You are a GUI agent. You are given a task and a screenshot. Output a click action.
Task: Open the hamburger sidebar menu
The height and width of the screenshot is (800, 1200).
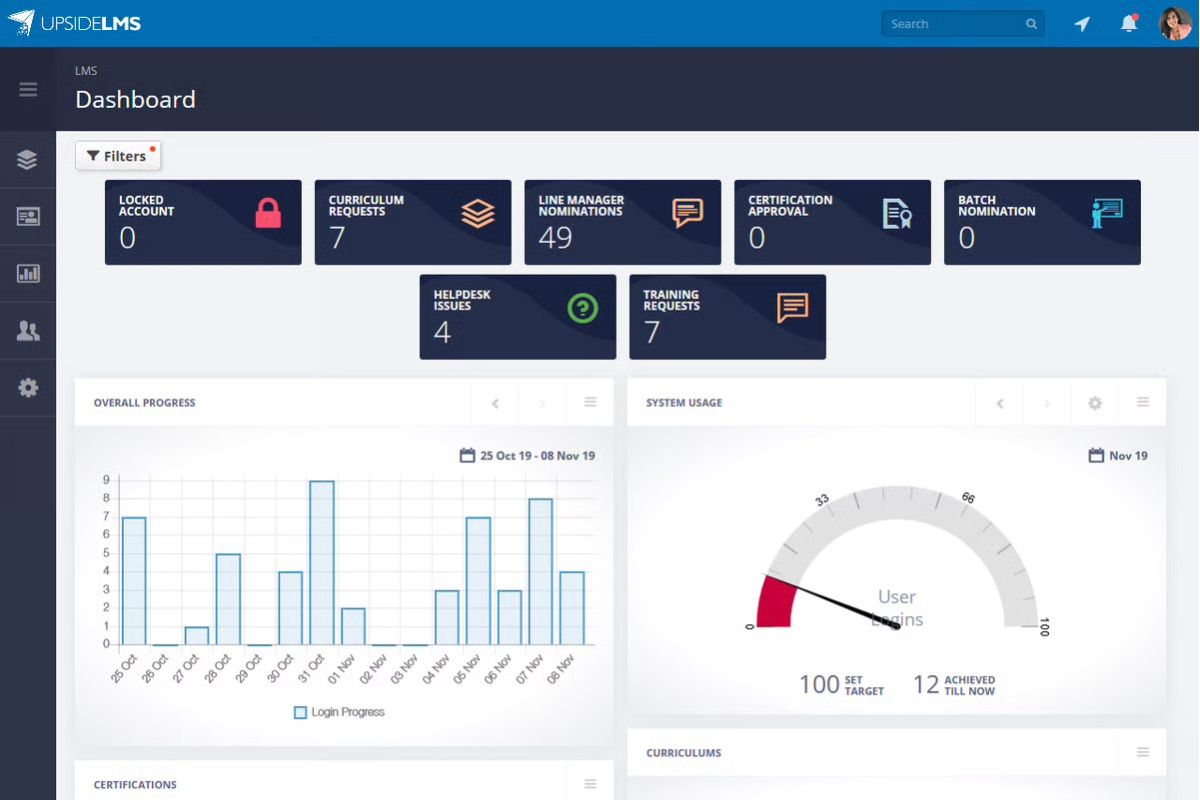pyautogui.click(x=28, y=89)
